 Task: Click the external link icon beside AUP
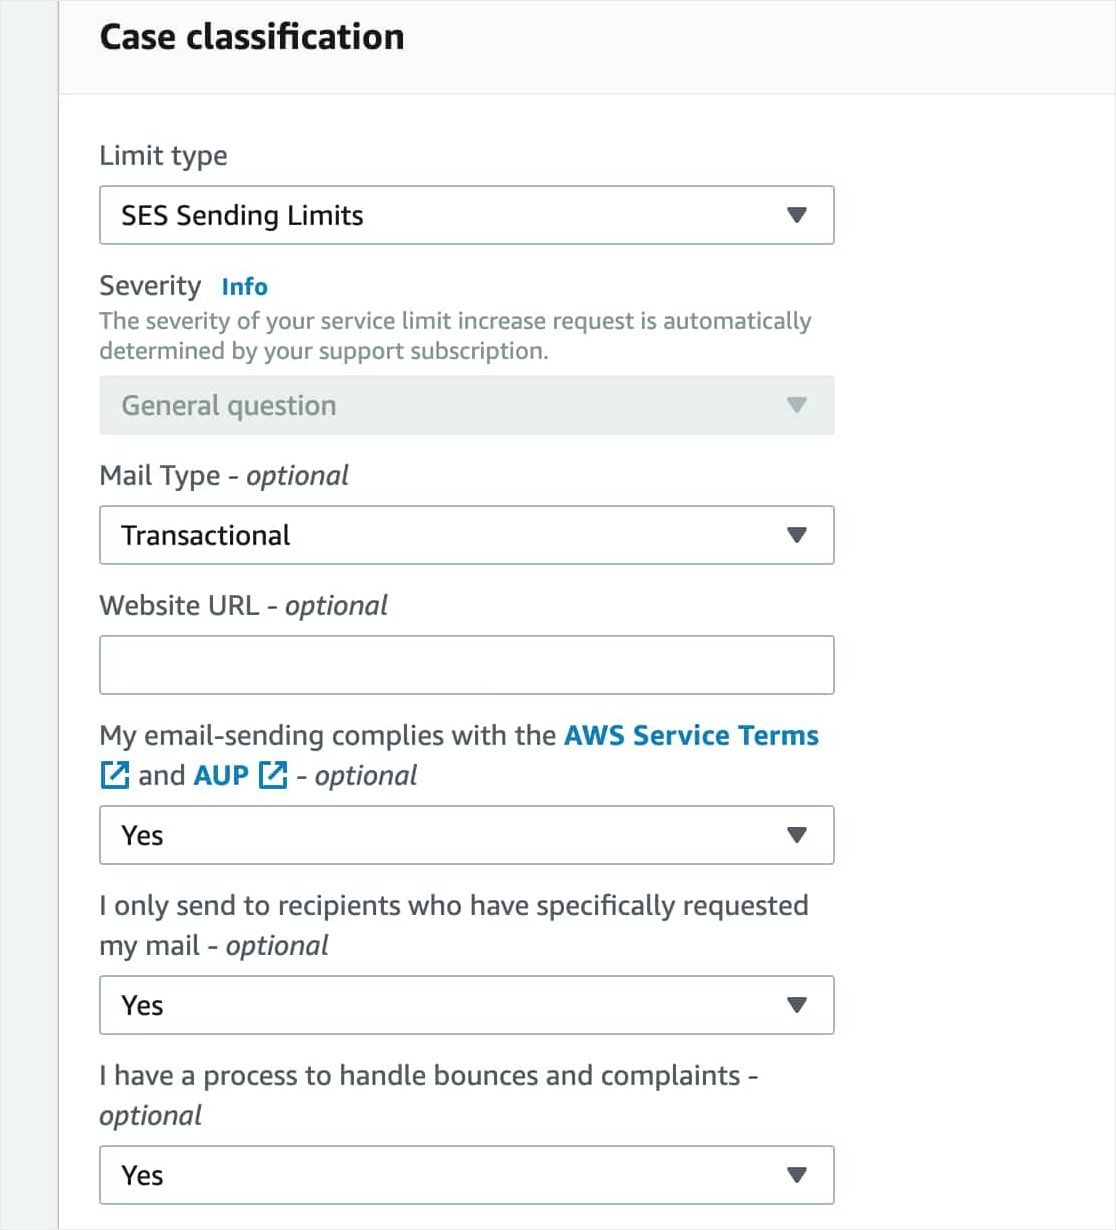click(x=272, y=775)
